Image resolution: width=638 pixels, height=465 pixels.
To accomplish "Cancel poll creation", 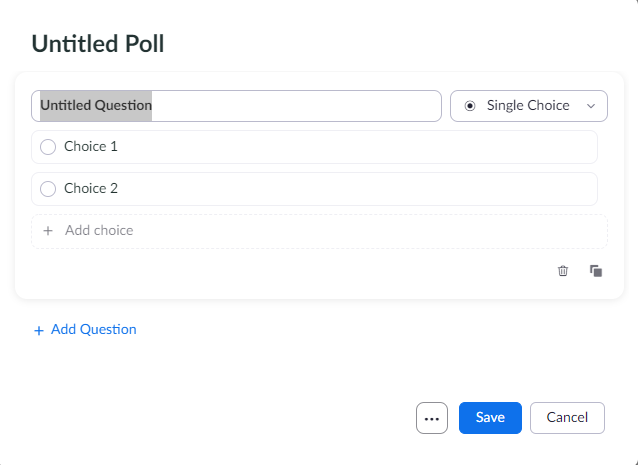I will point(567,418).
